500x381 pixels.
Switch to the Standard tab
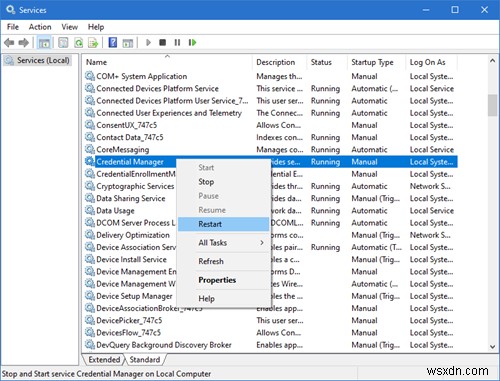(x=145, y=360)
